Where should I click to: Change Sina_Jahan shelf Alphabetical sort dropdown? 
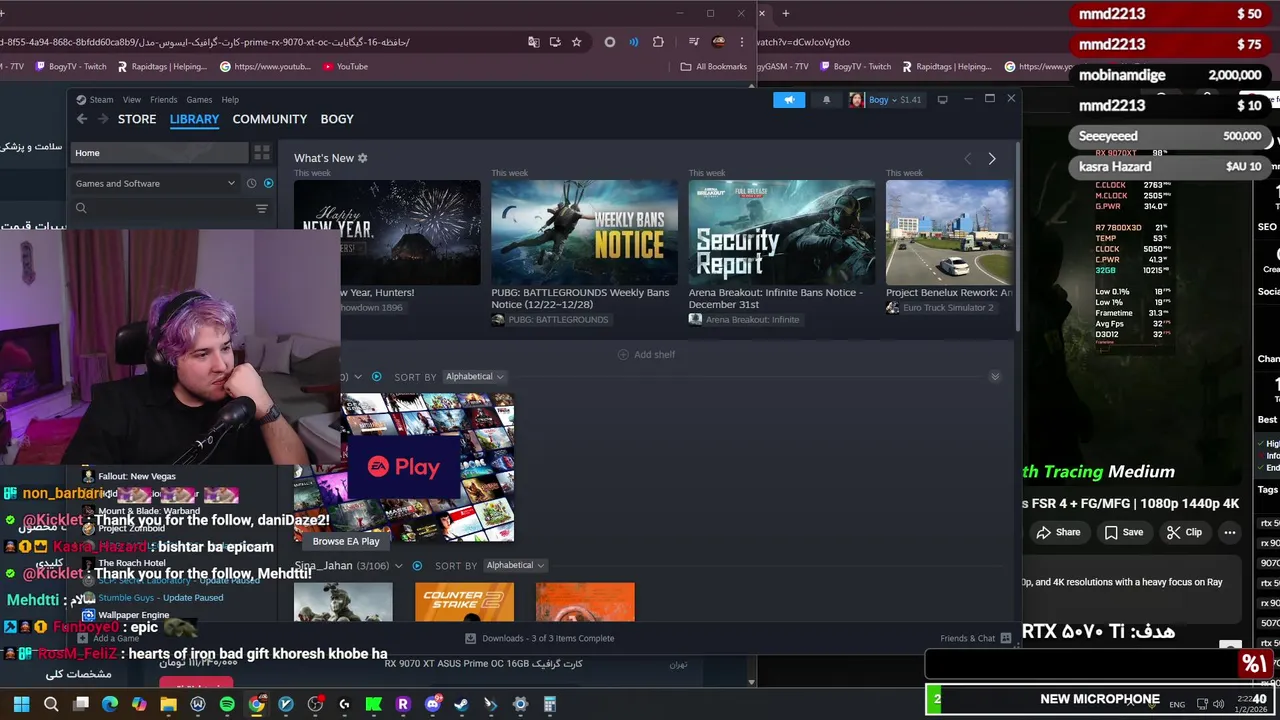click(x=515, y=566)
